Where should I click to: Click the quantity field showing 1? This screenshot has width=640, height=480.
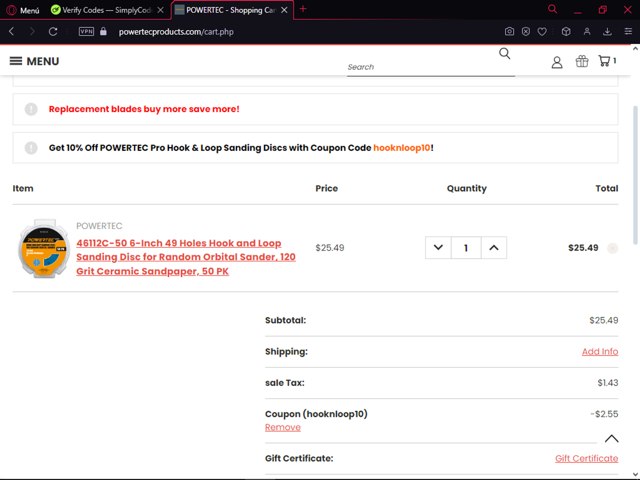[466, 248]
